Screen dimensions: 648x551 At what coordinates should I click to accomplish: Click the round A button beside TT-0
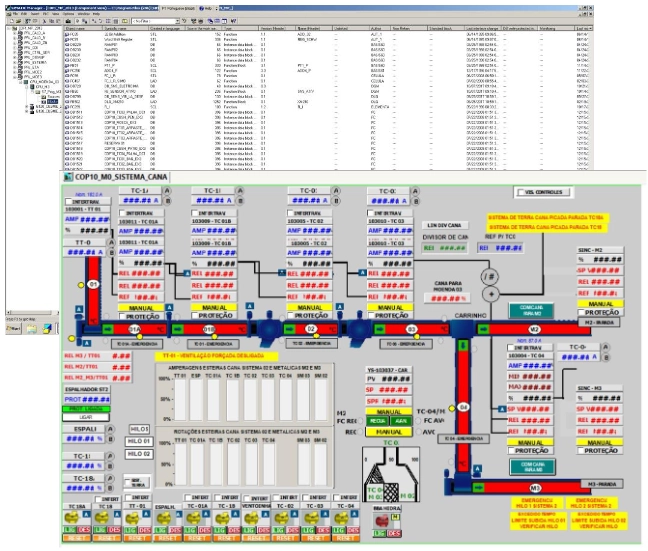tap(111, 242)
